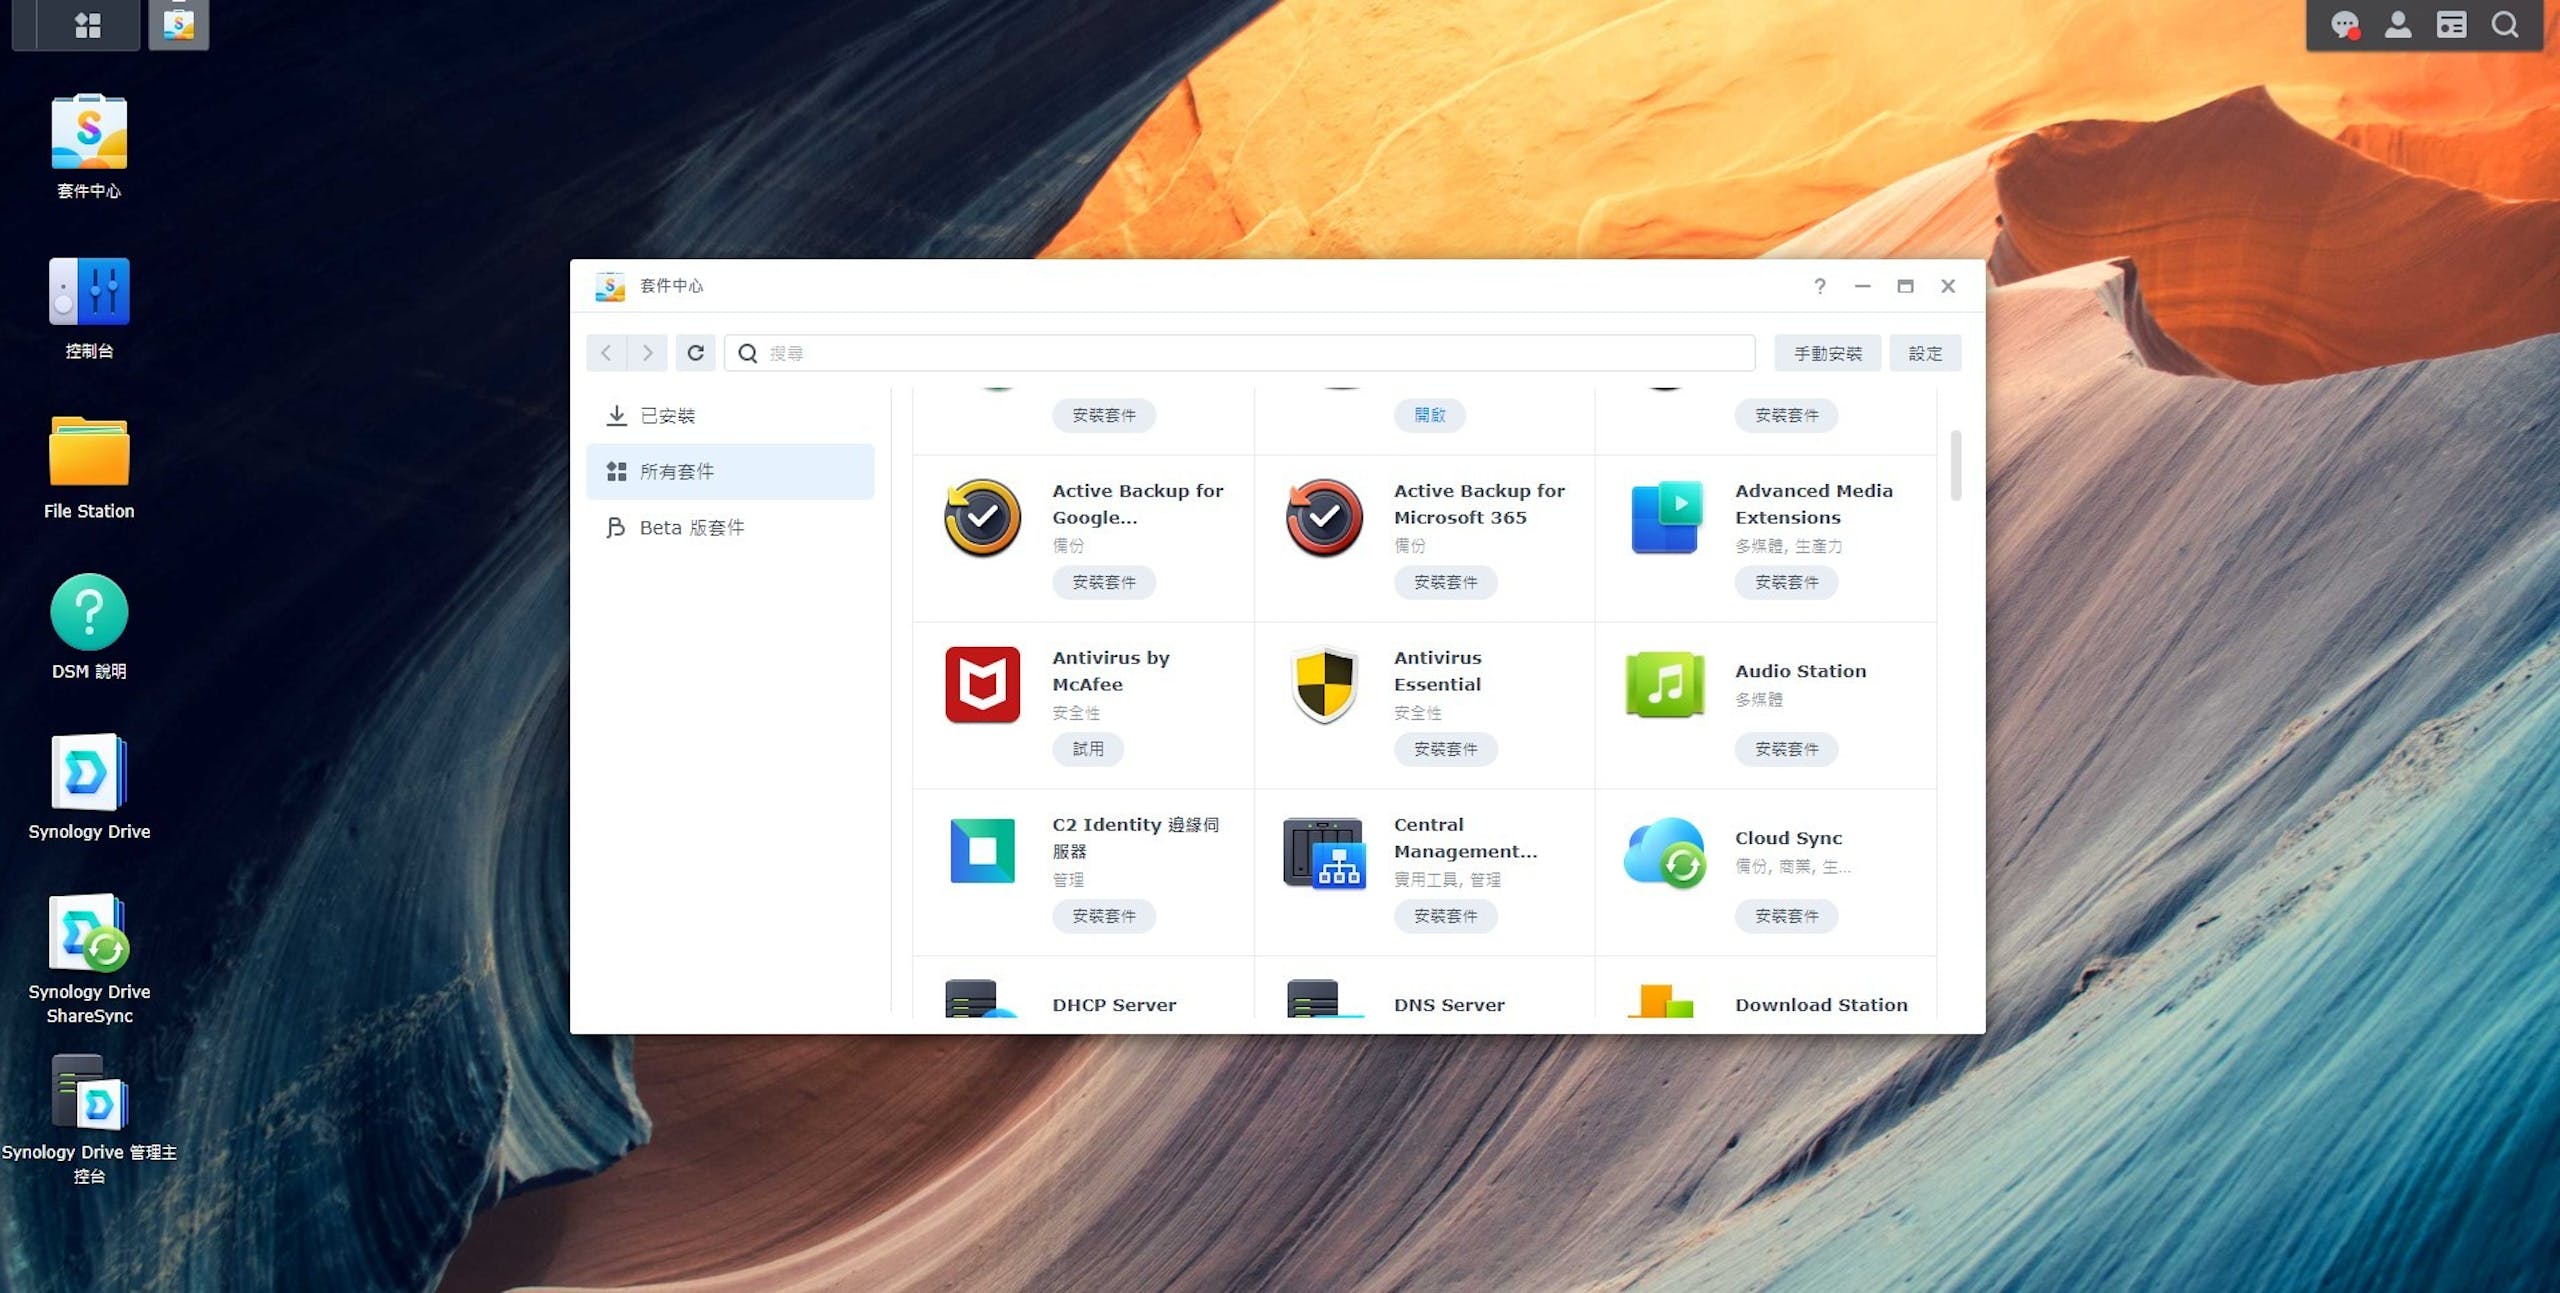Open the widgets panel icon
Image resolution: width=2560 pixels, height=1293 pixels.
(x=2451, y=25)
